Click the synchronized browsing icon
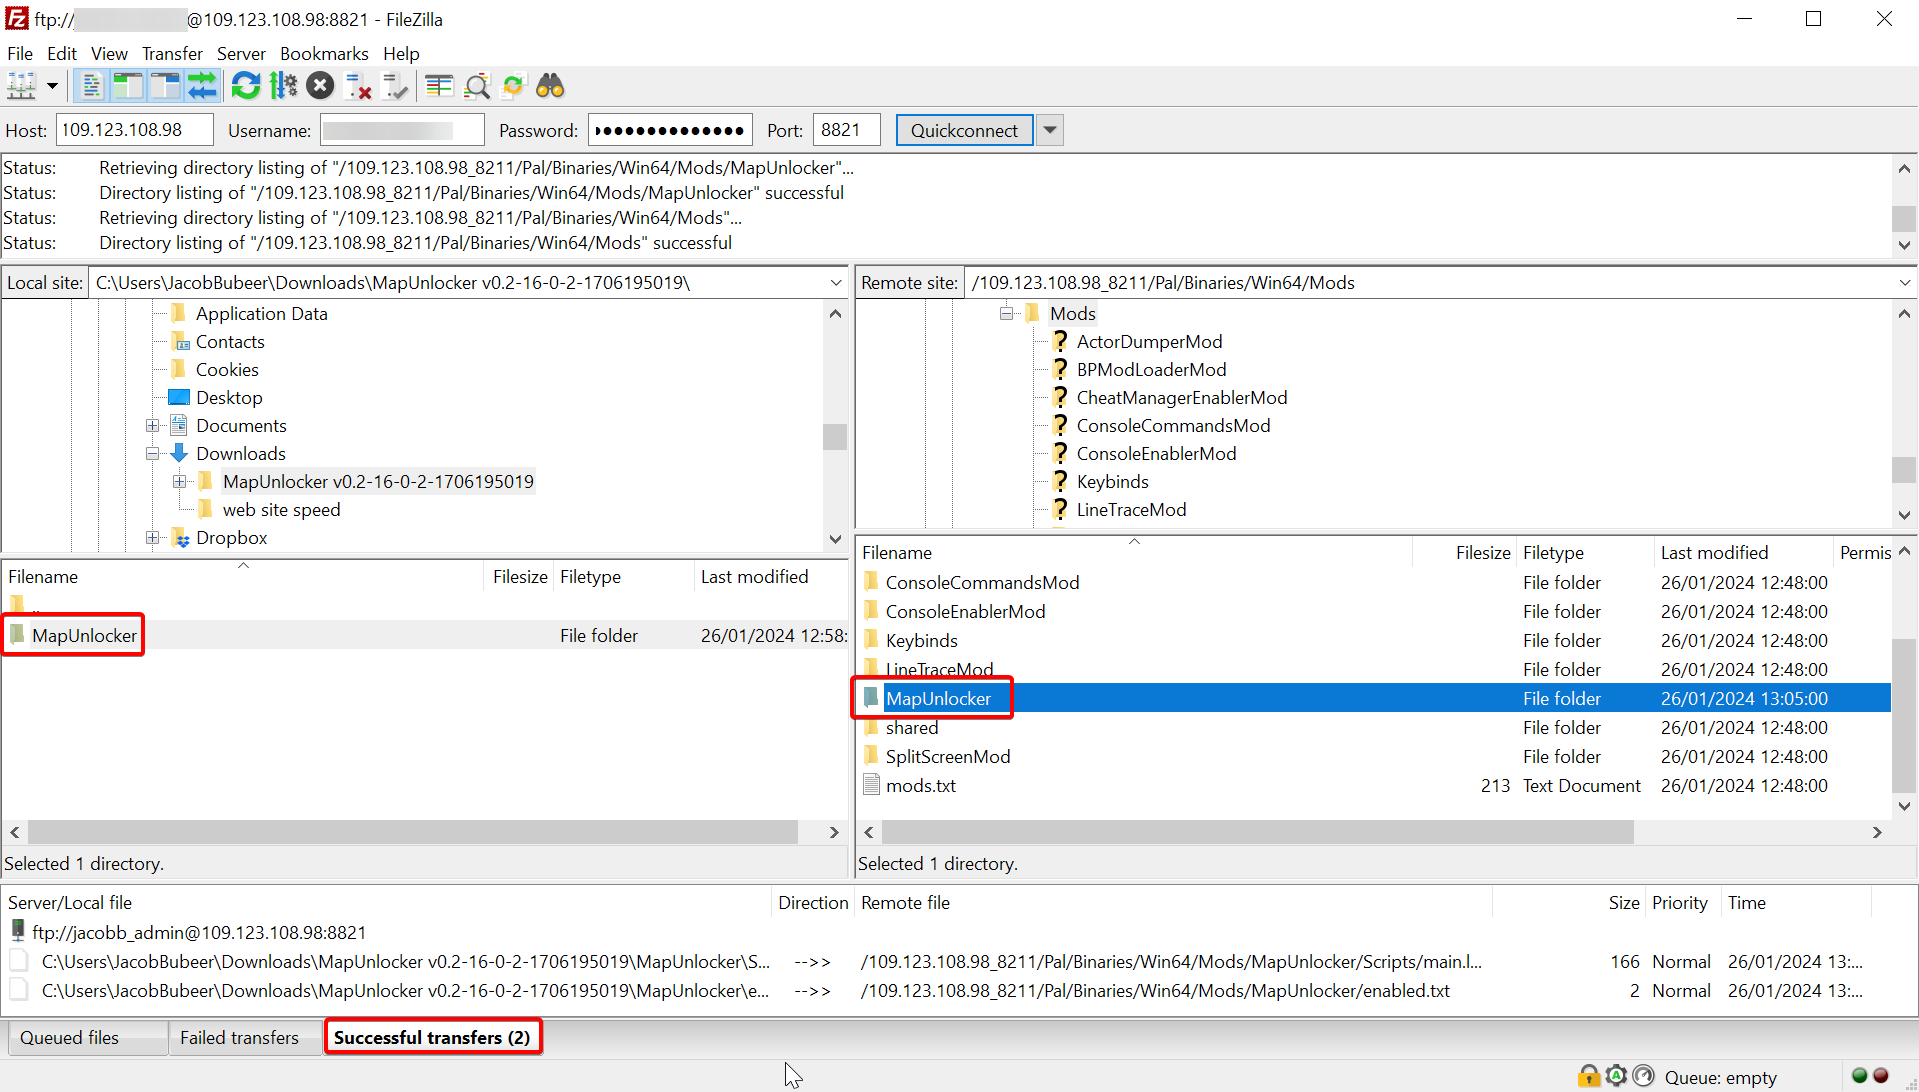 tap(513, 87)
